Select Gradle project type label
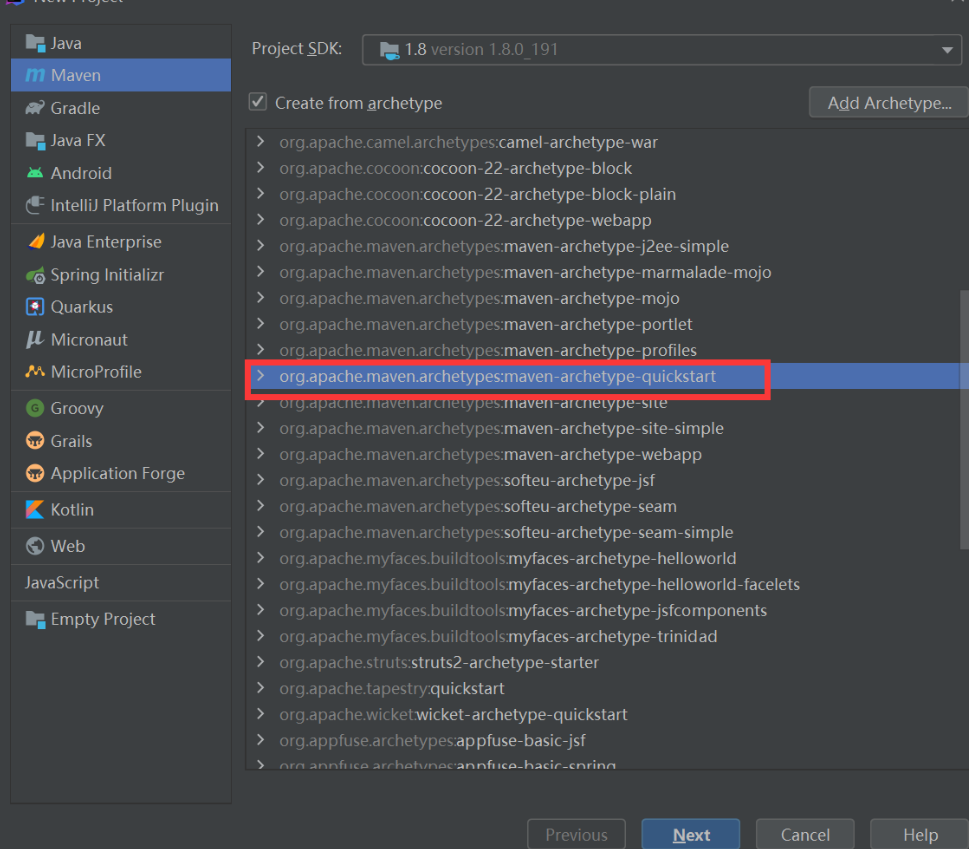The image size is (970, 849). point(75,108)
